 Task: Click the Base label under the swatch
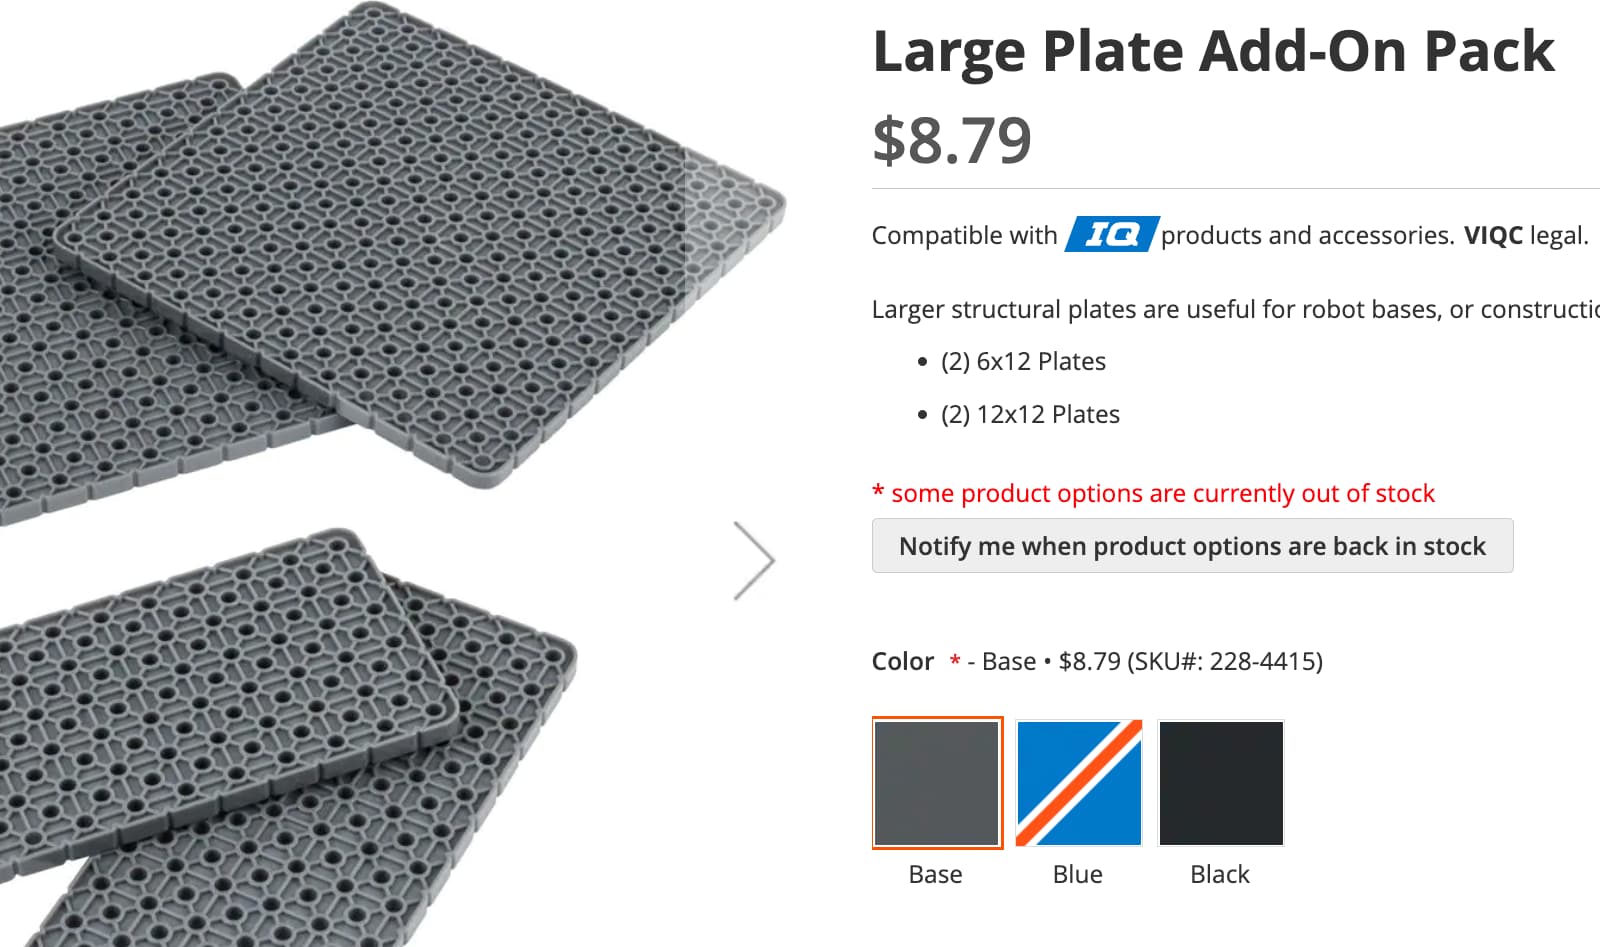[x=935, y=874]
